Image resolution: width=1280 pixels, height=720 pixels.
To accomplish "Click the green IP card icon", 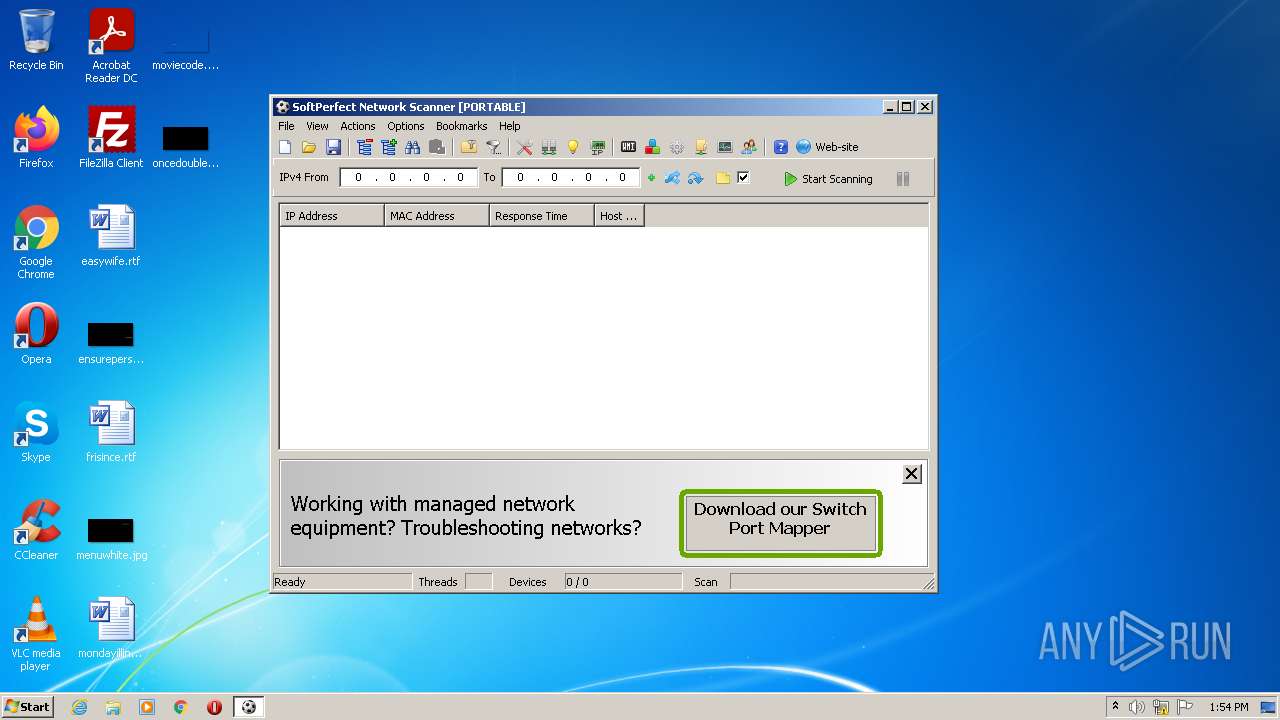I will coord(598,147).
